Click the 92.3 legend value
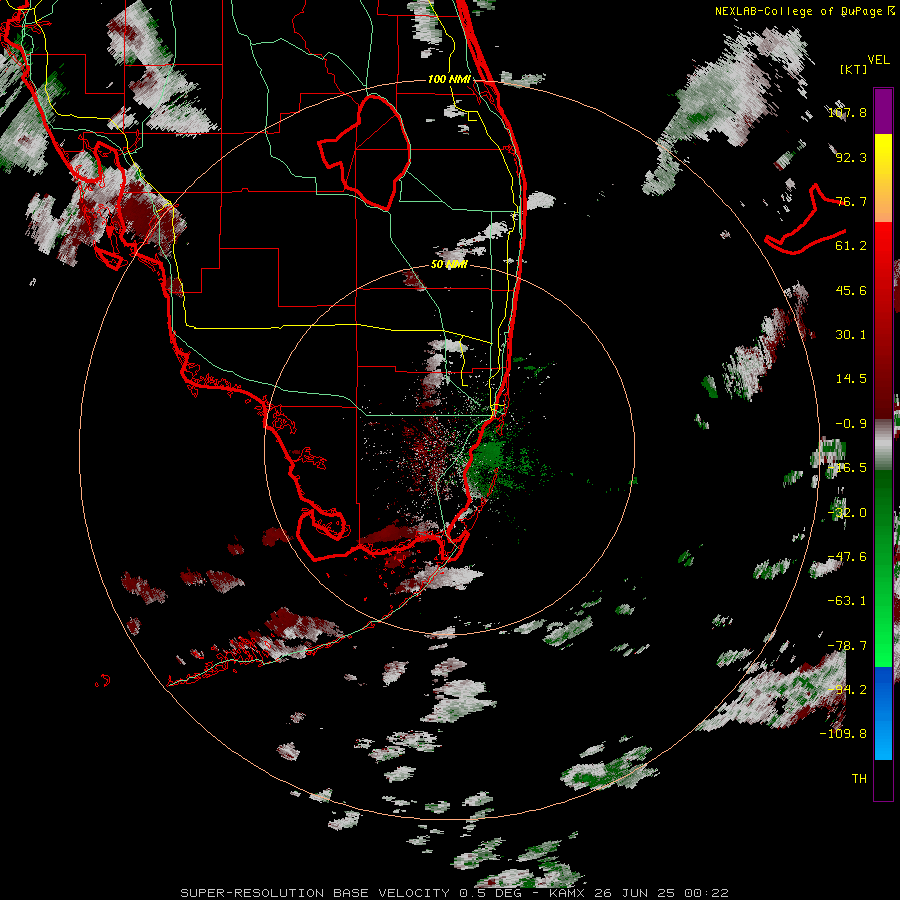900x900 pixels. pos(851,157)
